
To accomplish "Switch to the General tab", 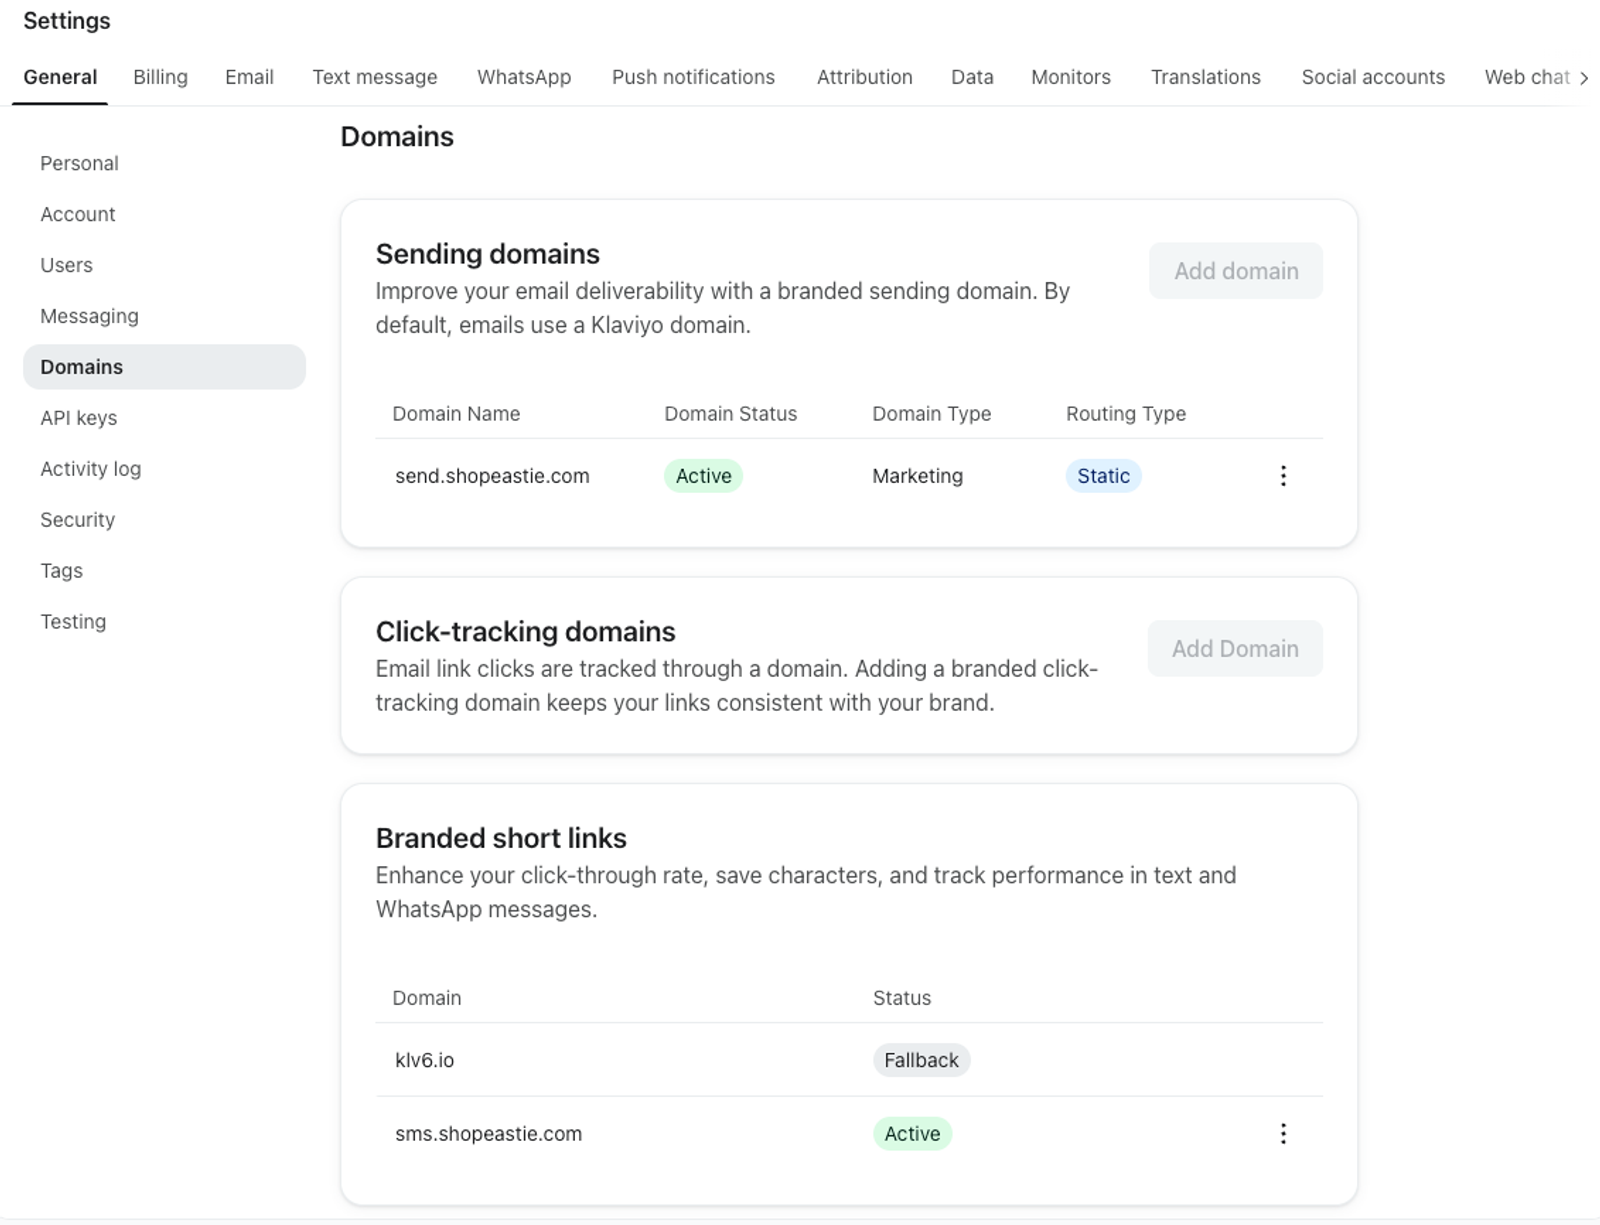I will [x=60, y=77].
